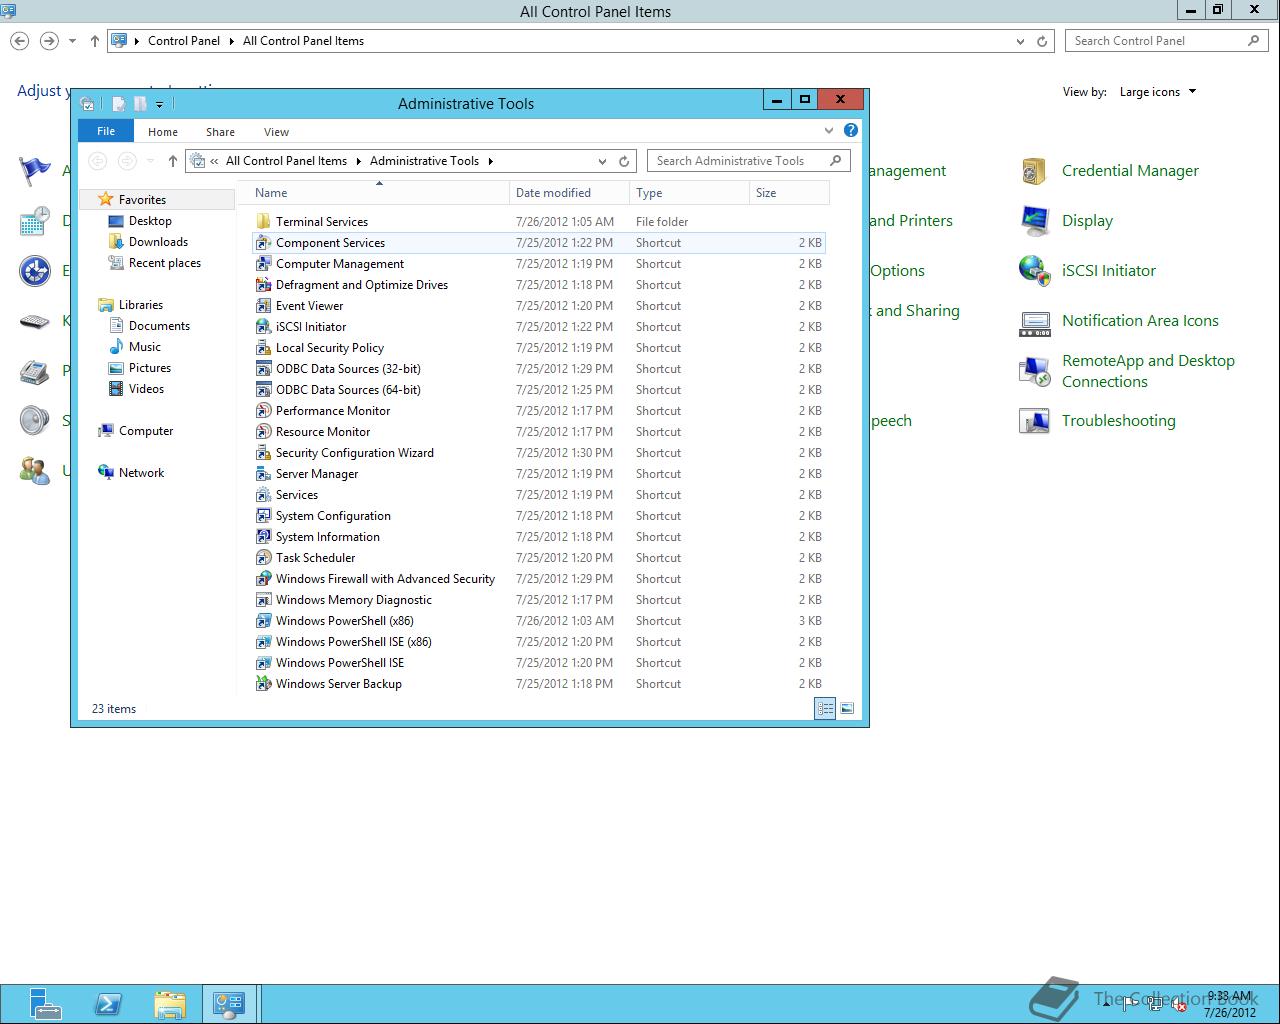Select the Local Security Policy icon

(263, 348)
